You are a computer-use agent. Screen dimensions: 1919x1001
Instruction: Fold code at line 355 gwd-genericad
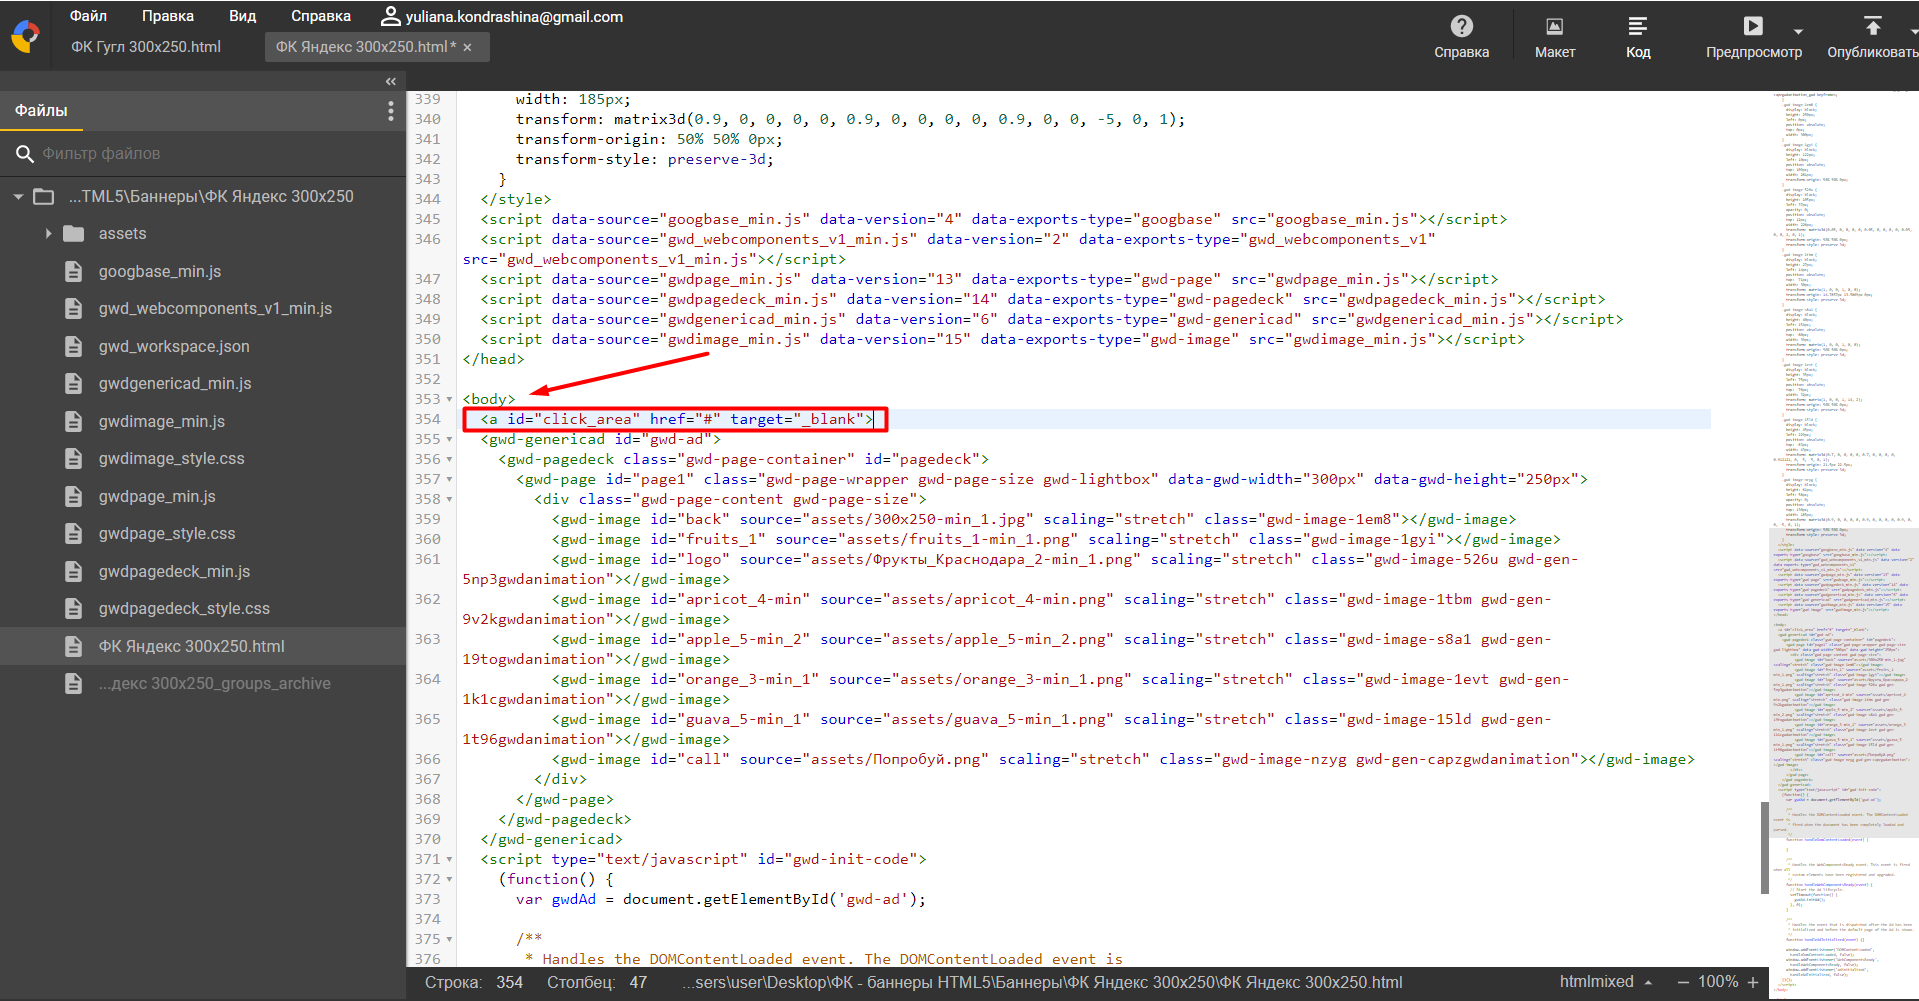(x=449, y=440)
